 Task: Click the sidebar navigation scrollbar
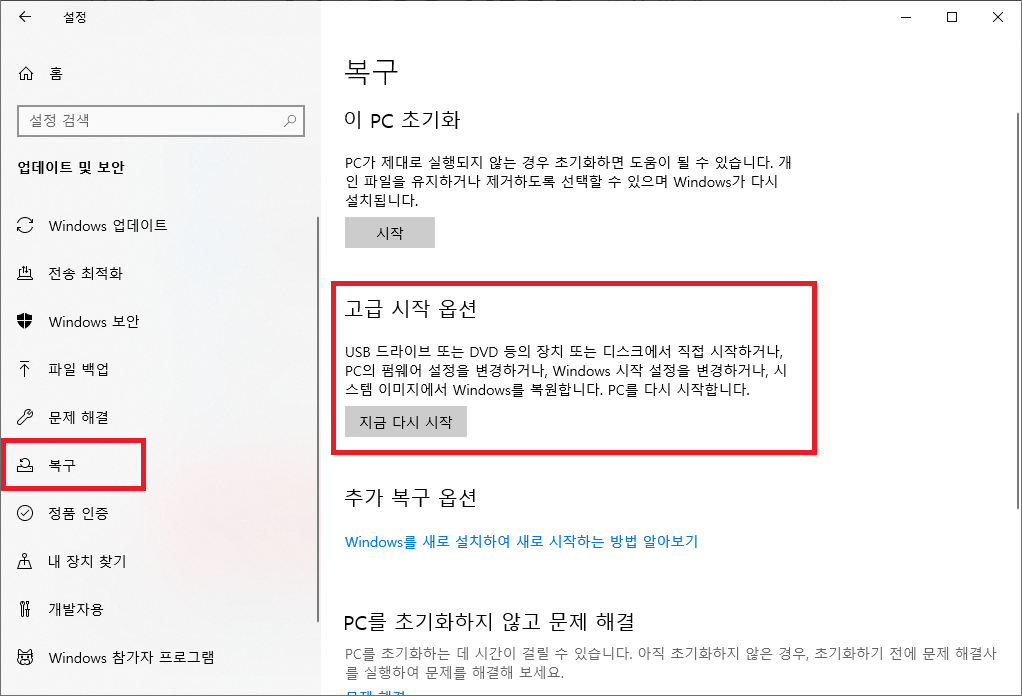coord(317,418)
